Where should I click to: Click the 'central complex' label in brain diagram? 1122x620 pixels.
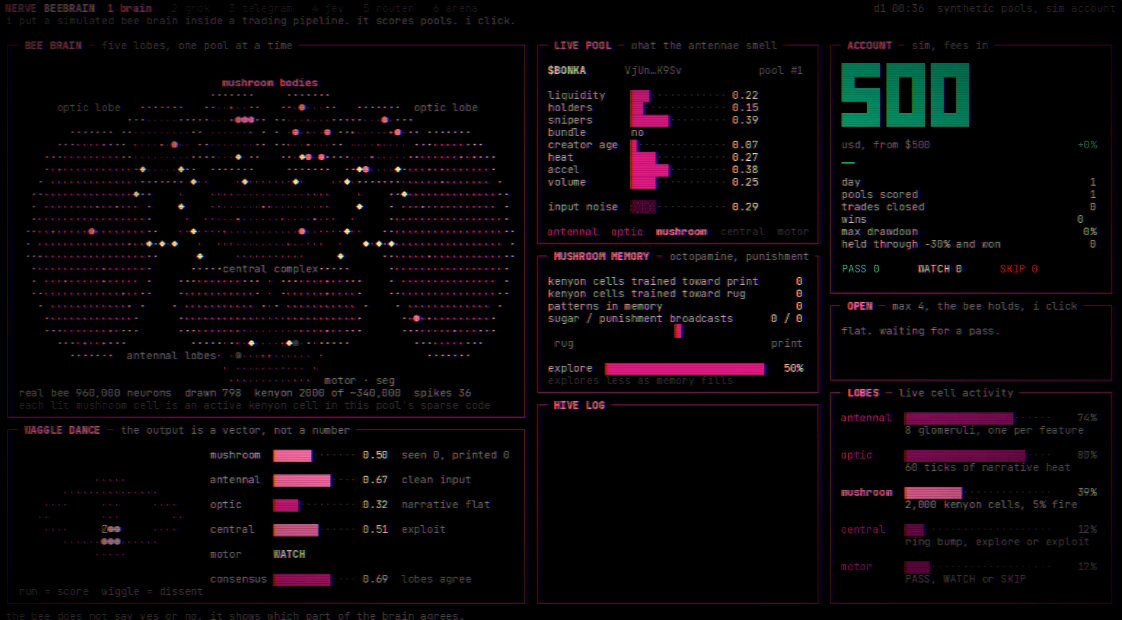point(270,269)
